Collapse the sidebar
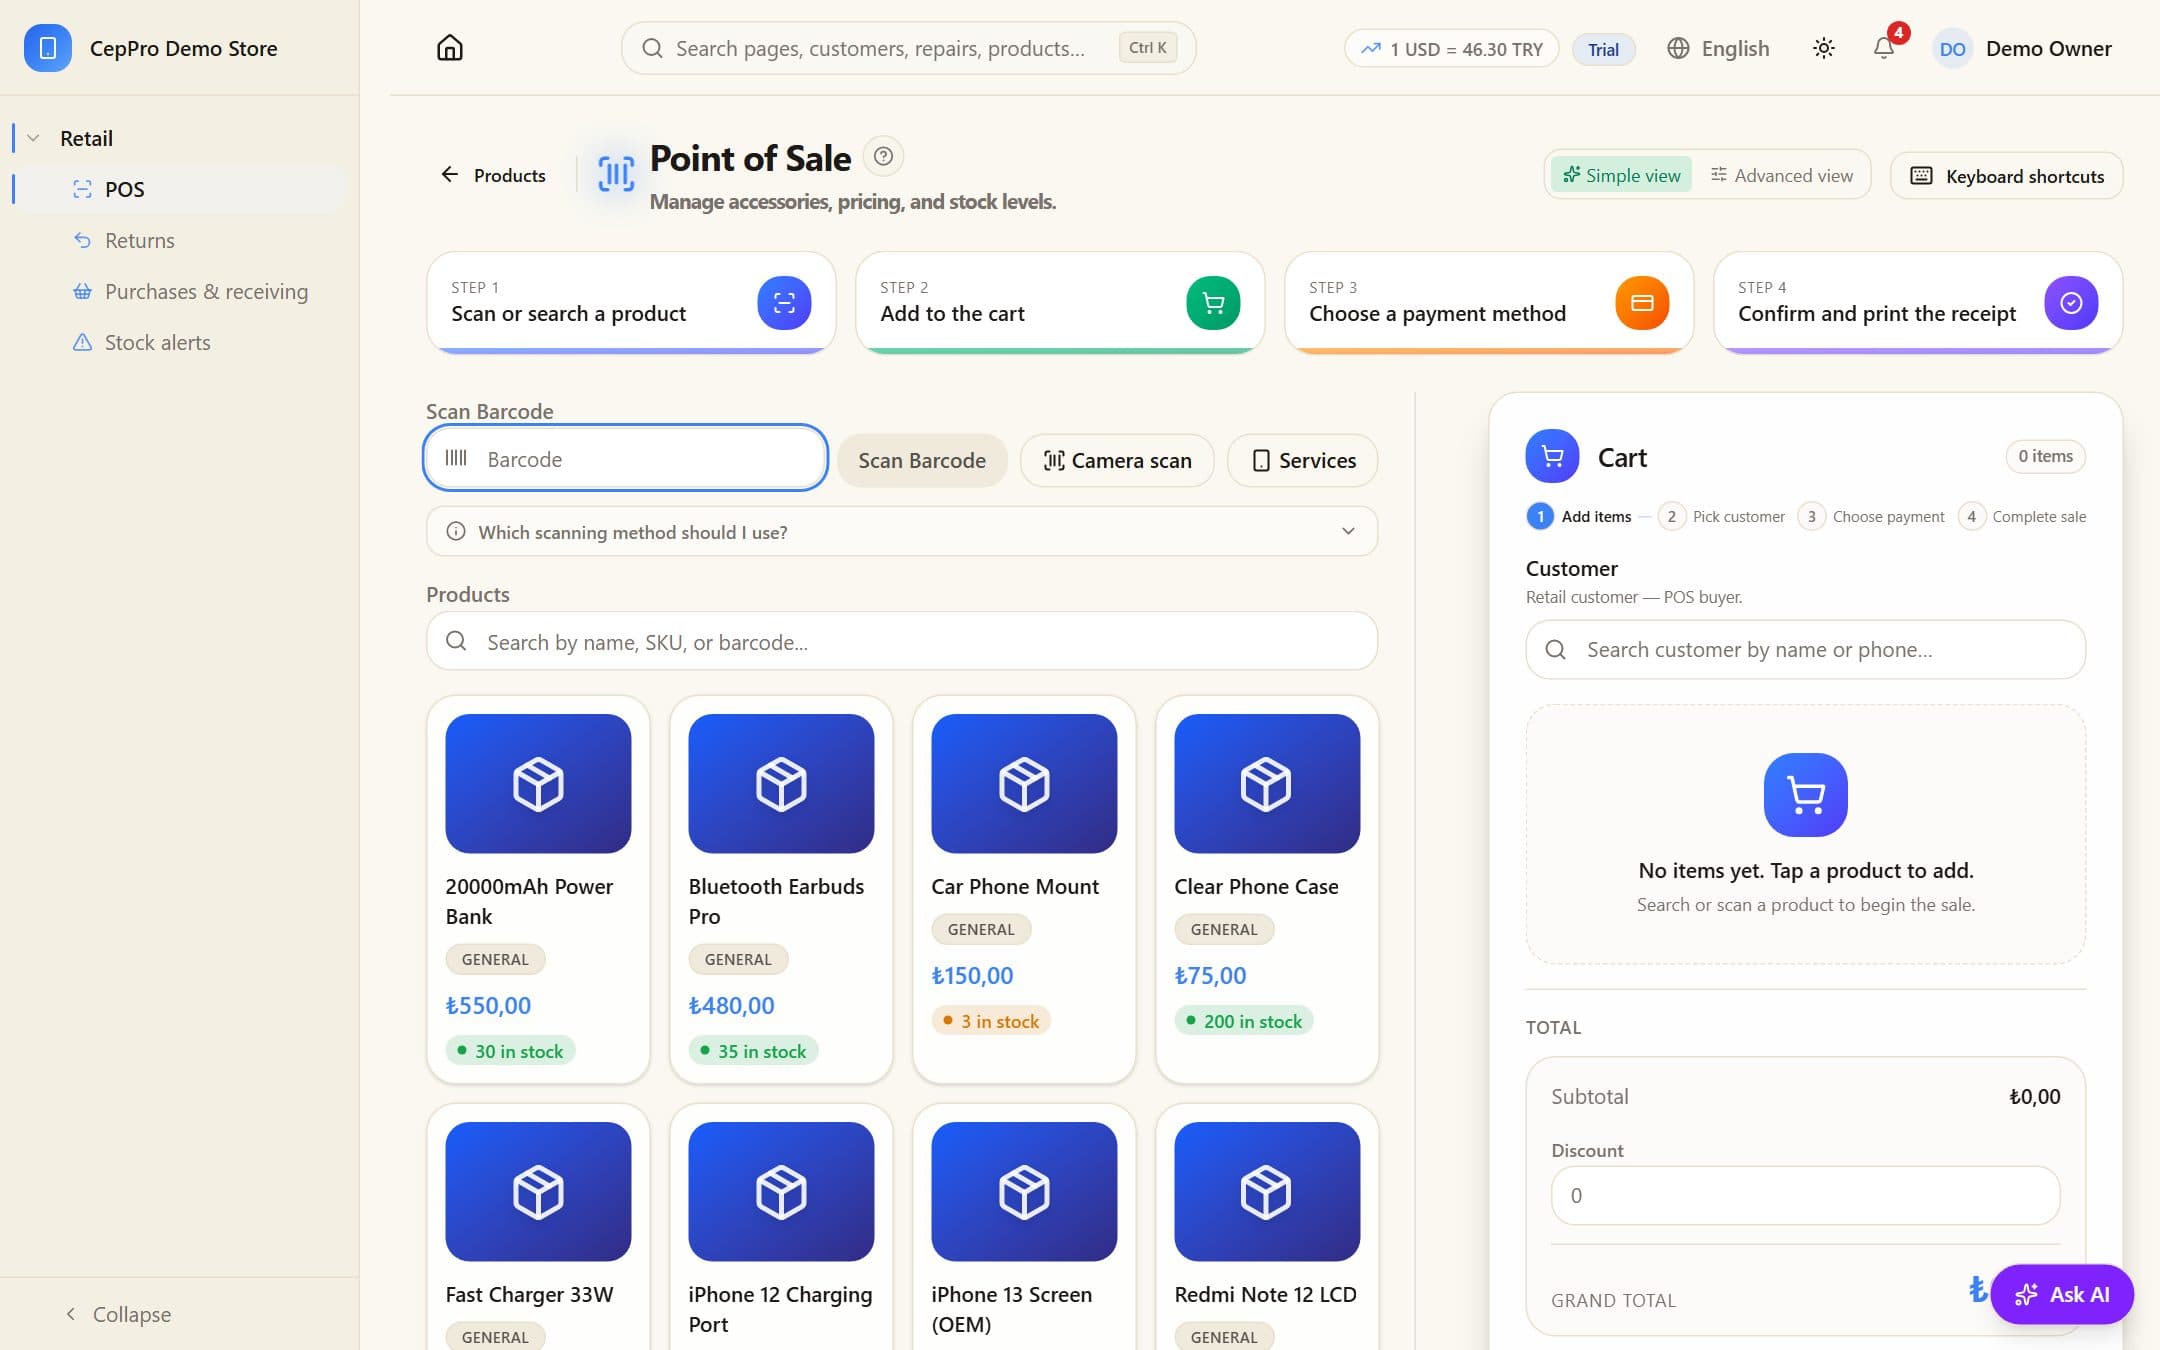Viewport: 2160px width, 1350px height. (118, 1314)
